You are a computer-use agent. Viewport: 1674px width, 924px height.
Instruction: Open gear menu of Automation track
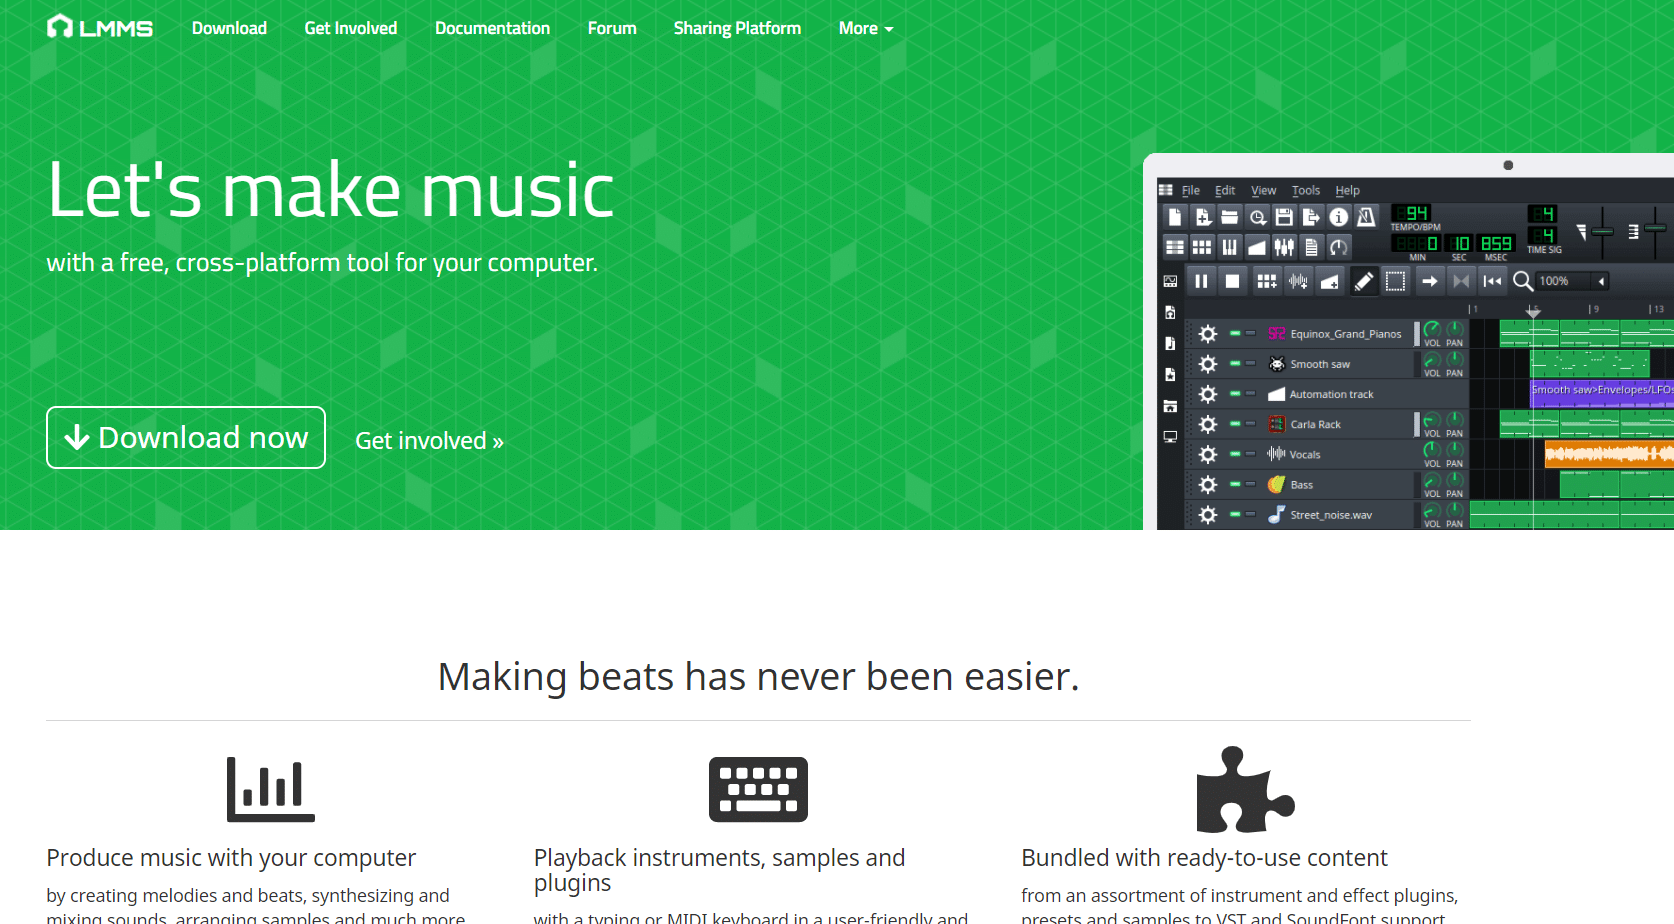click(x=1208, y=394)
